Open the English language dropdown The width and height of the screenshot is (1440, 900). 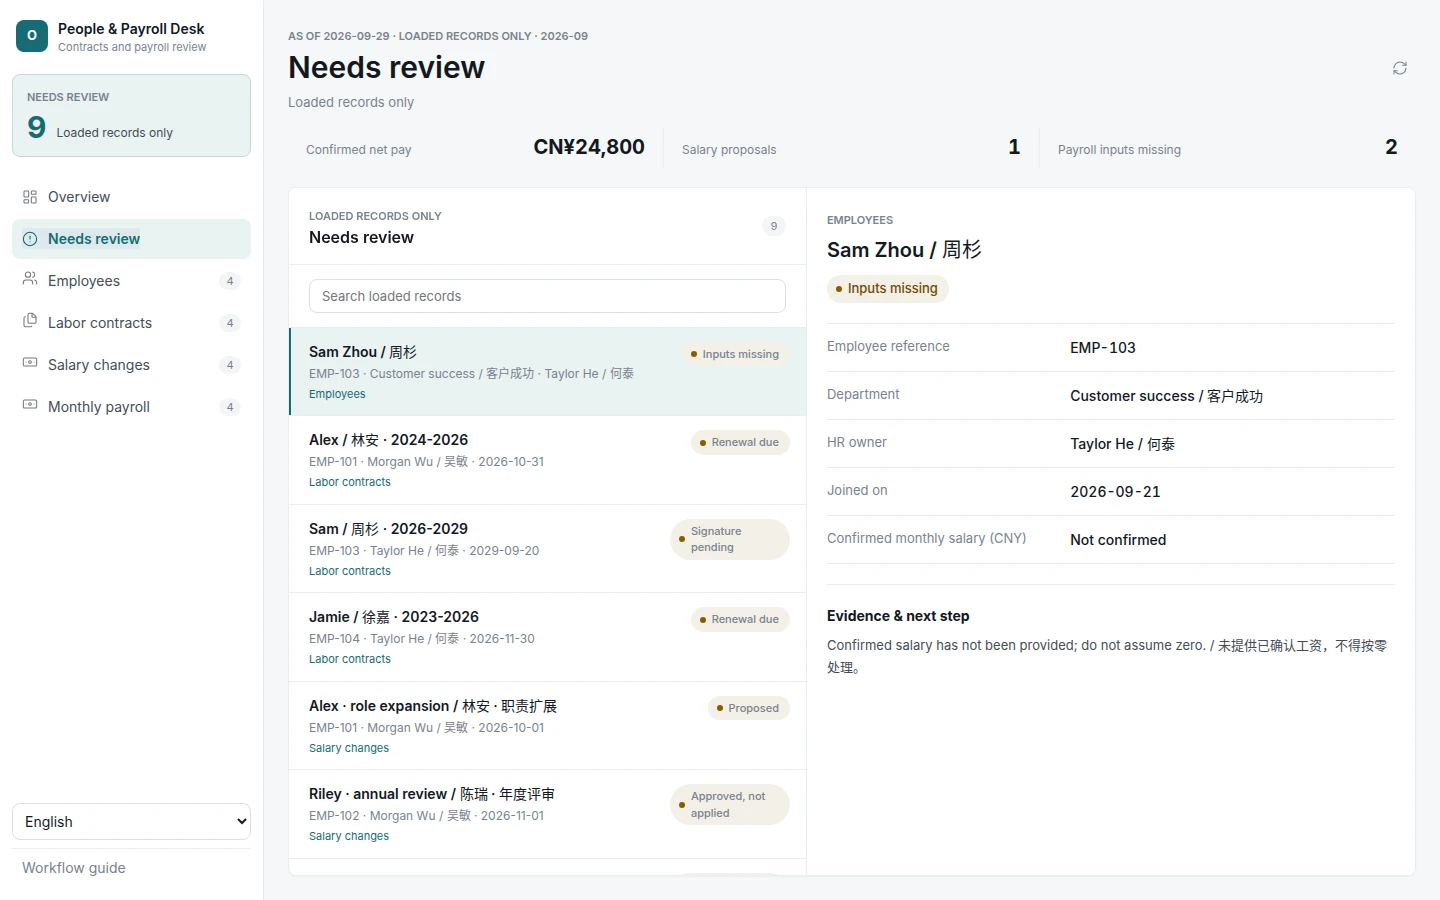(131, 822)
